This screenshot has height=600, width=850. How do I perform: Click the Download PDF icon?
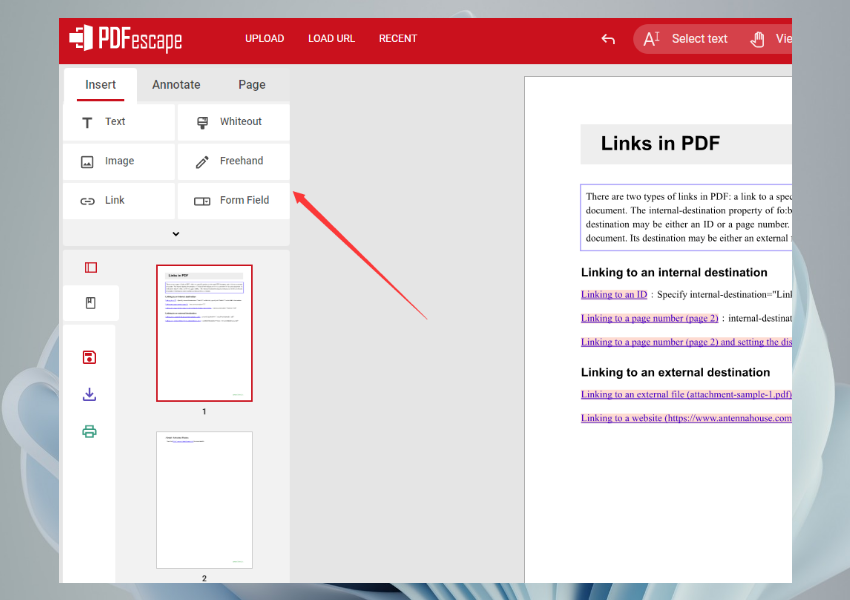click(x=89, y=394)
